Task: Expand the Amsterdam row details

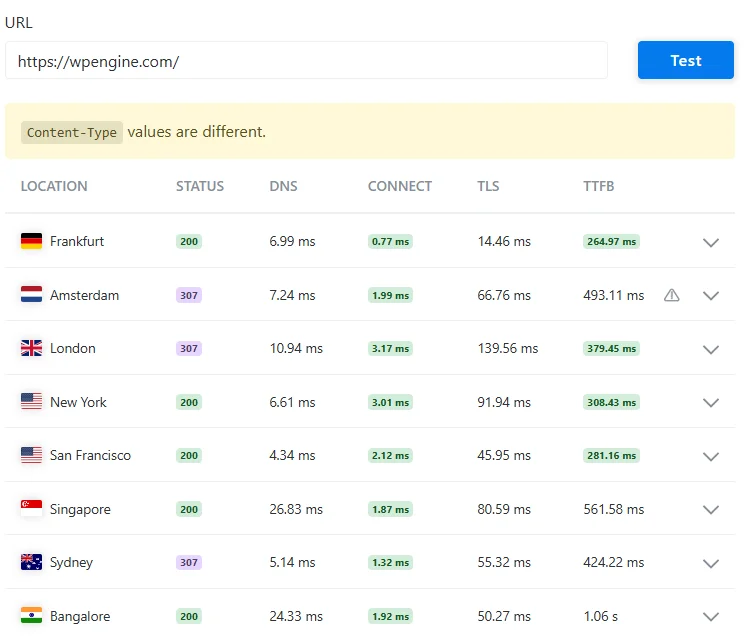Action: 710,295
